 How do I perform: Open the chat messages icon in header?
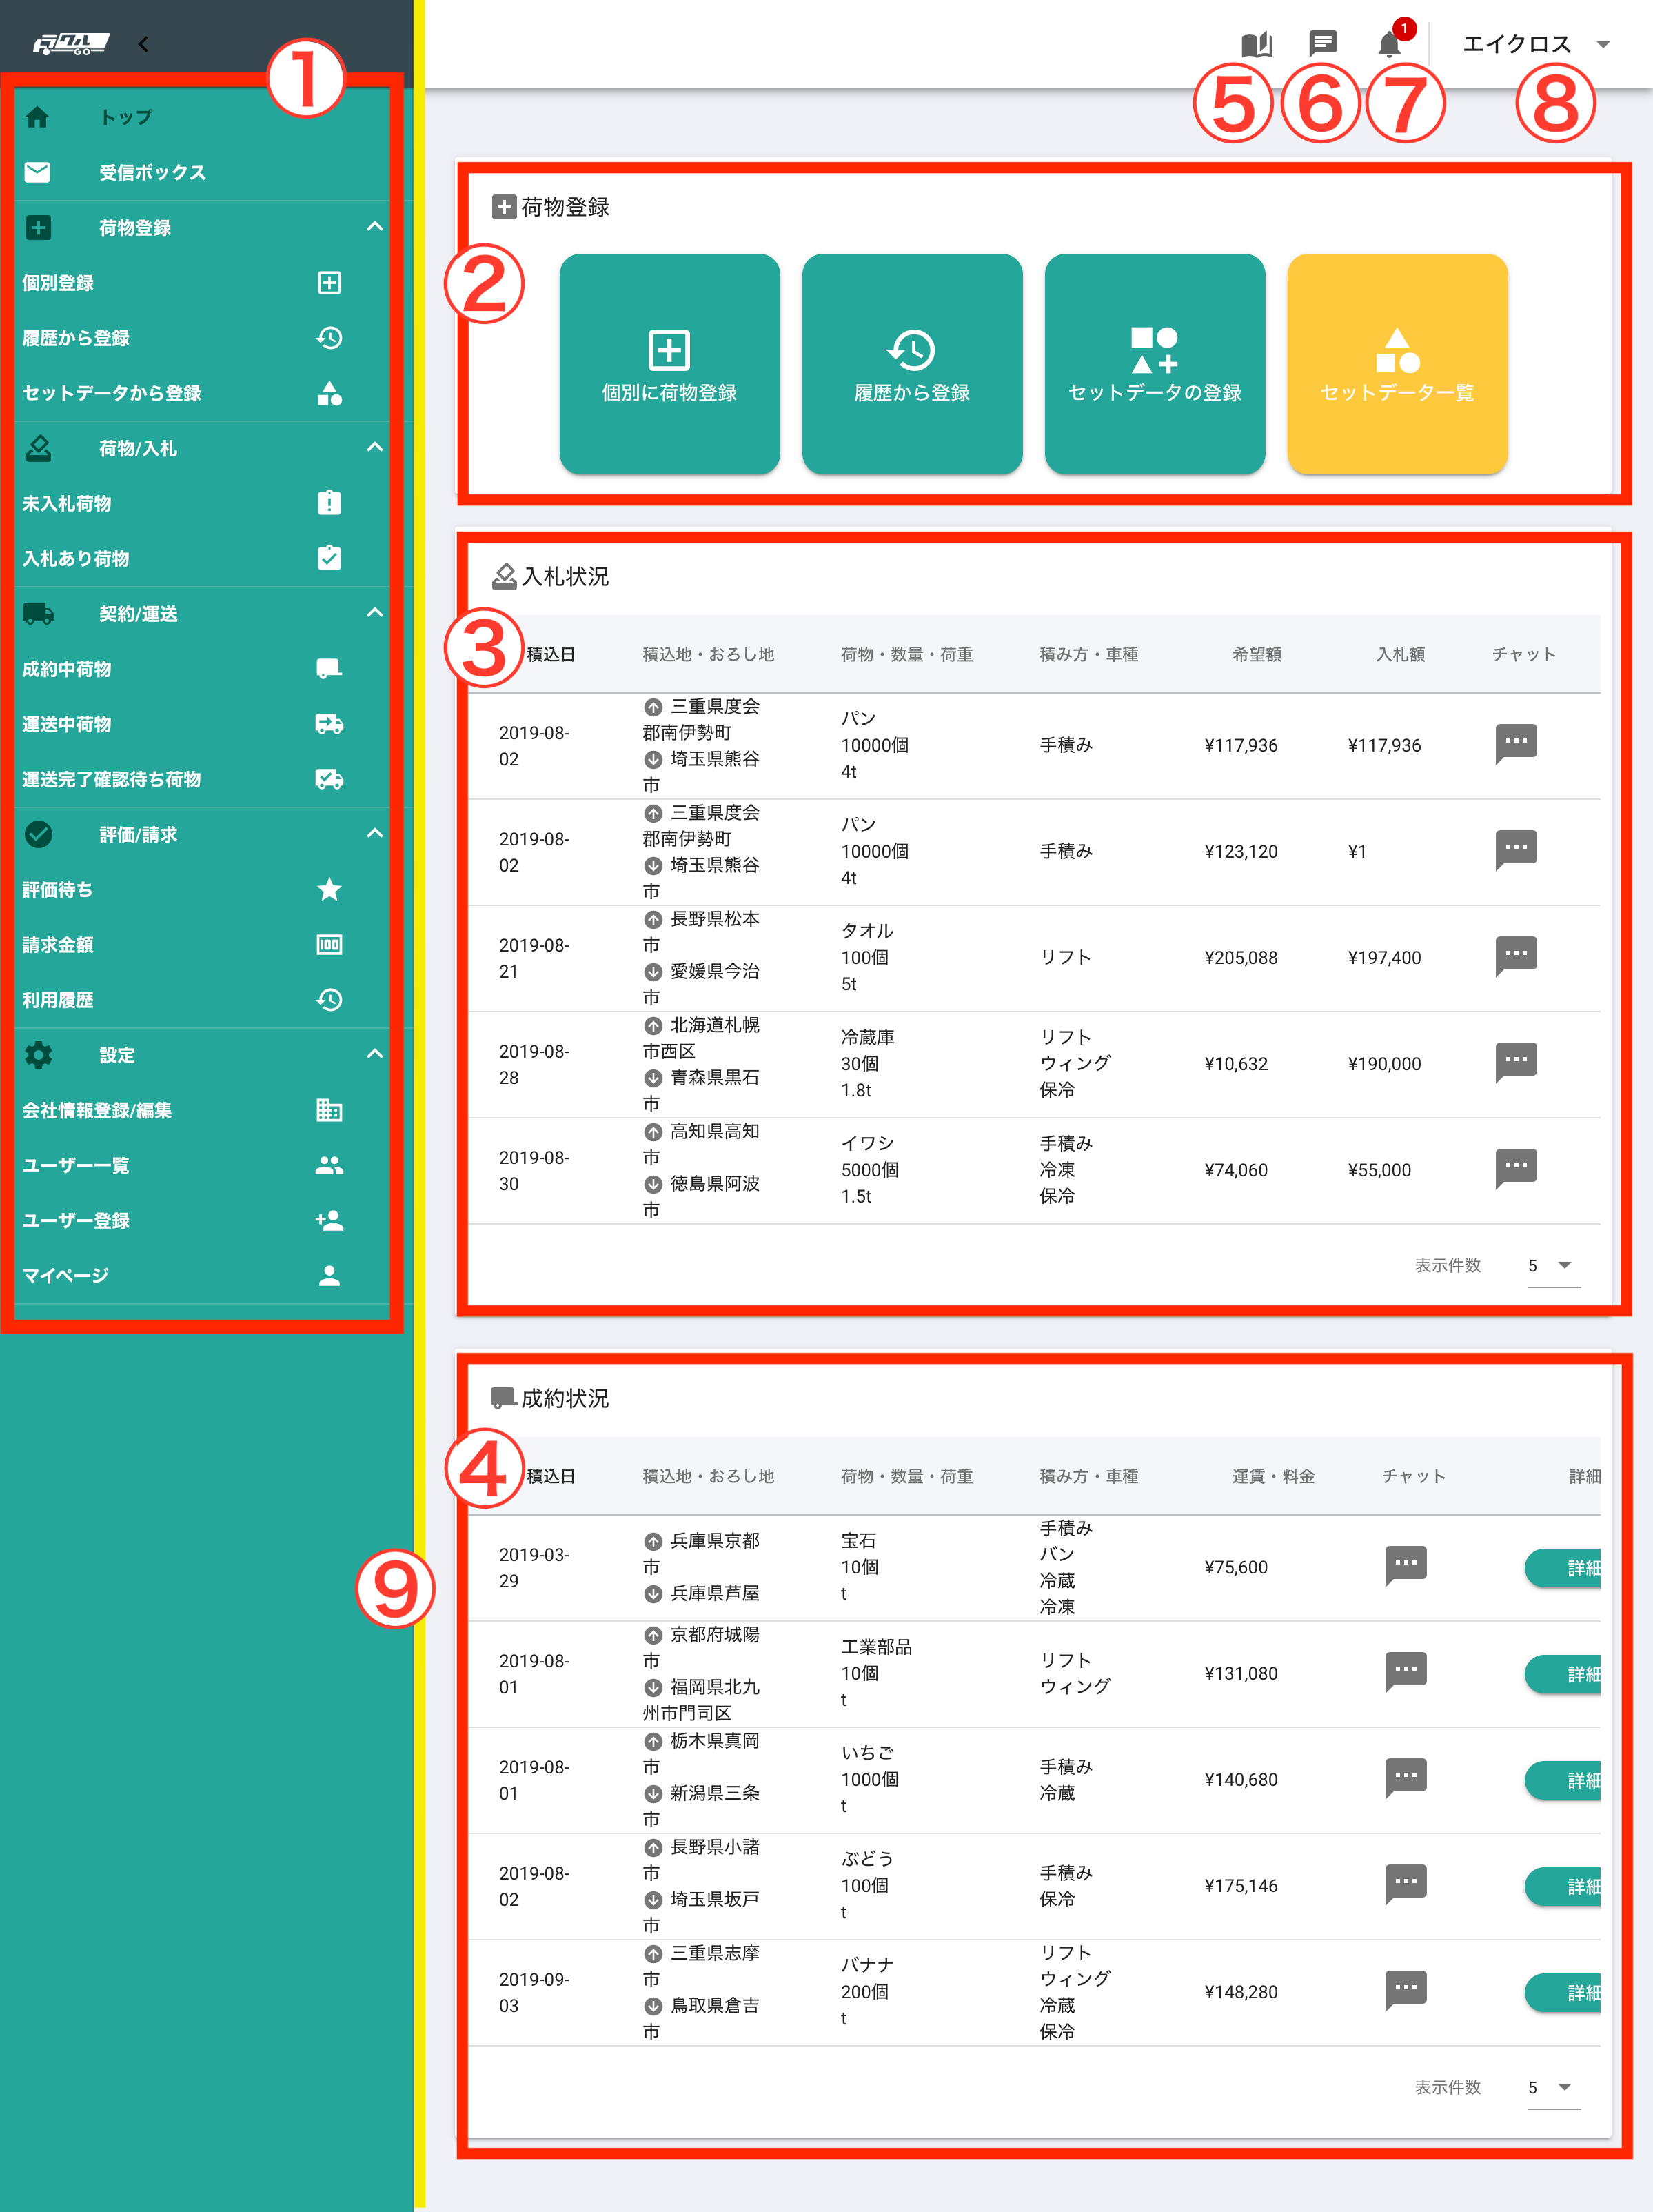pyautogui.click(x=1323, y=43)
